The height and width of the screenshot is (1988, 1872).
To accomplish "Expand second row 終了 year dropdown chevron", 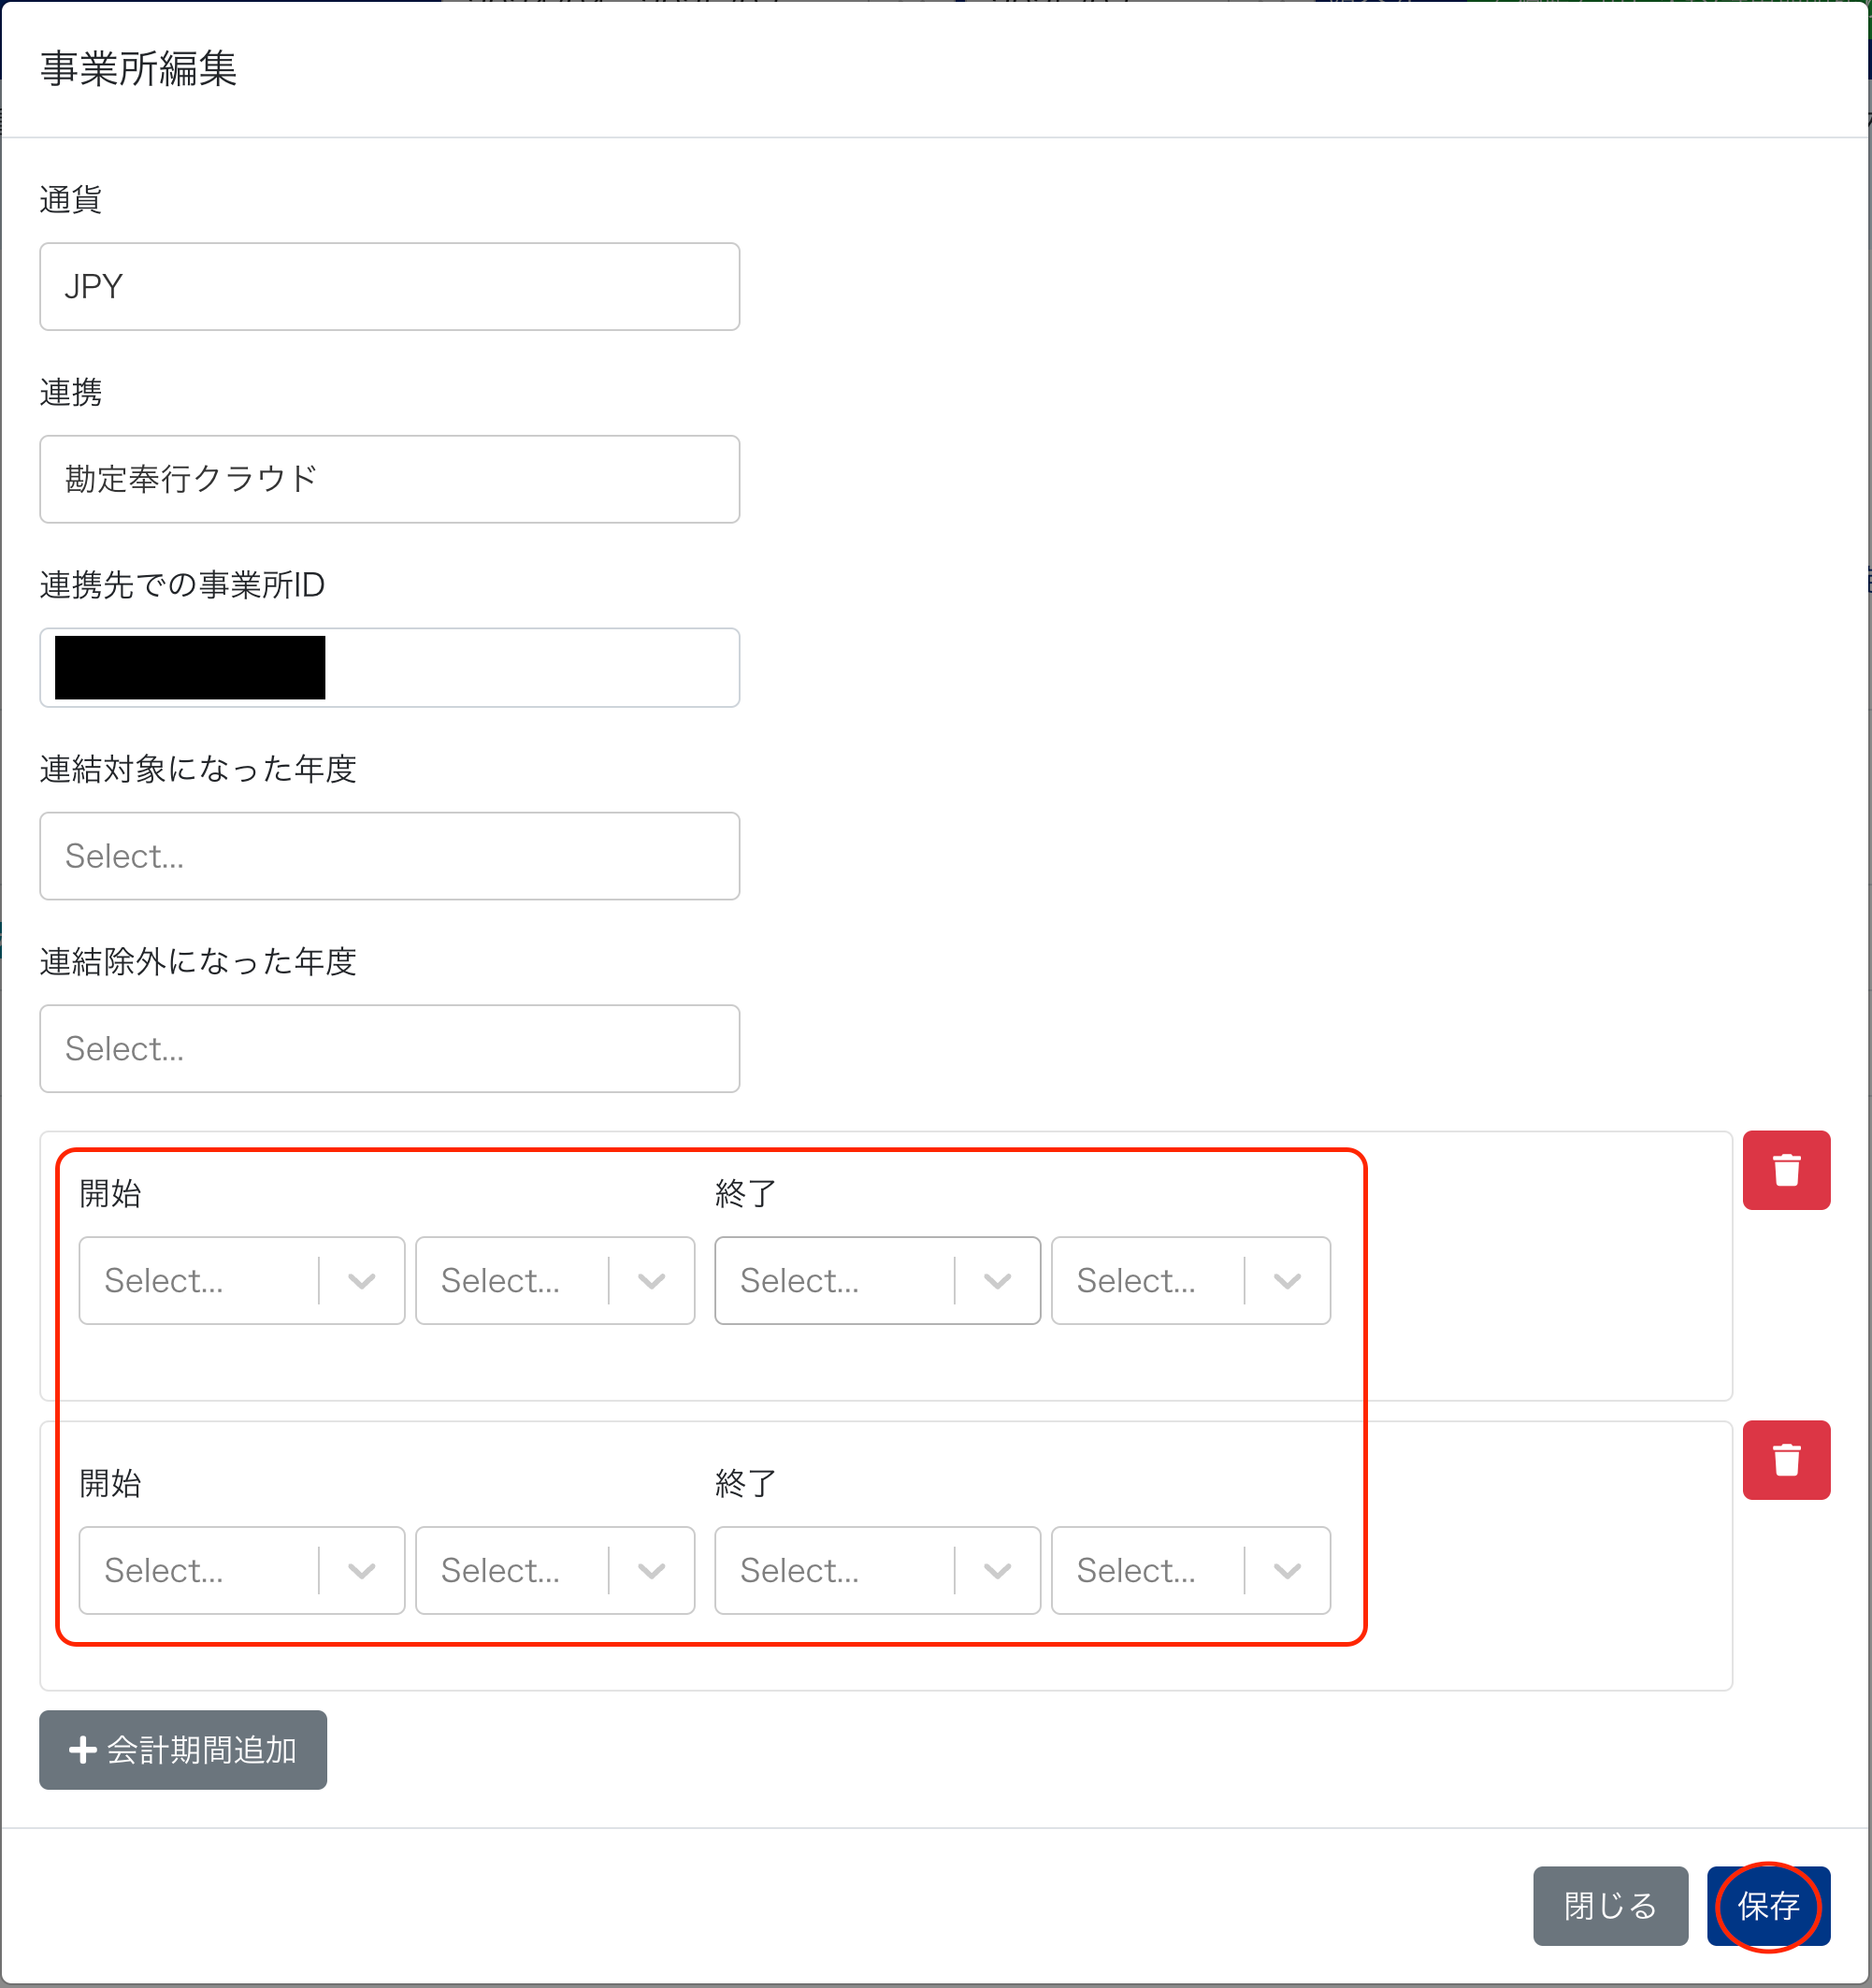I will (997, 1571).
